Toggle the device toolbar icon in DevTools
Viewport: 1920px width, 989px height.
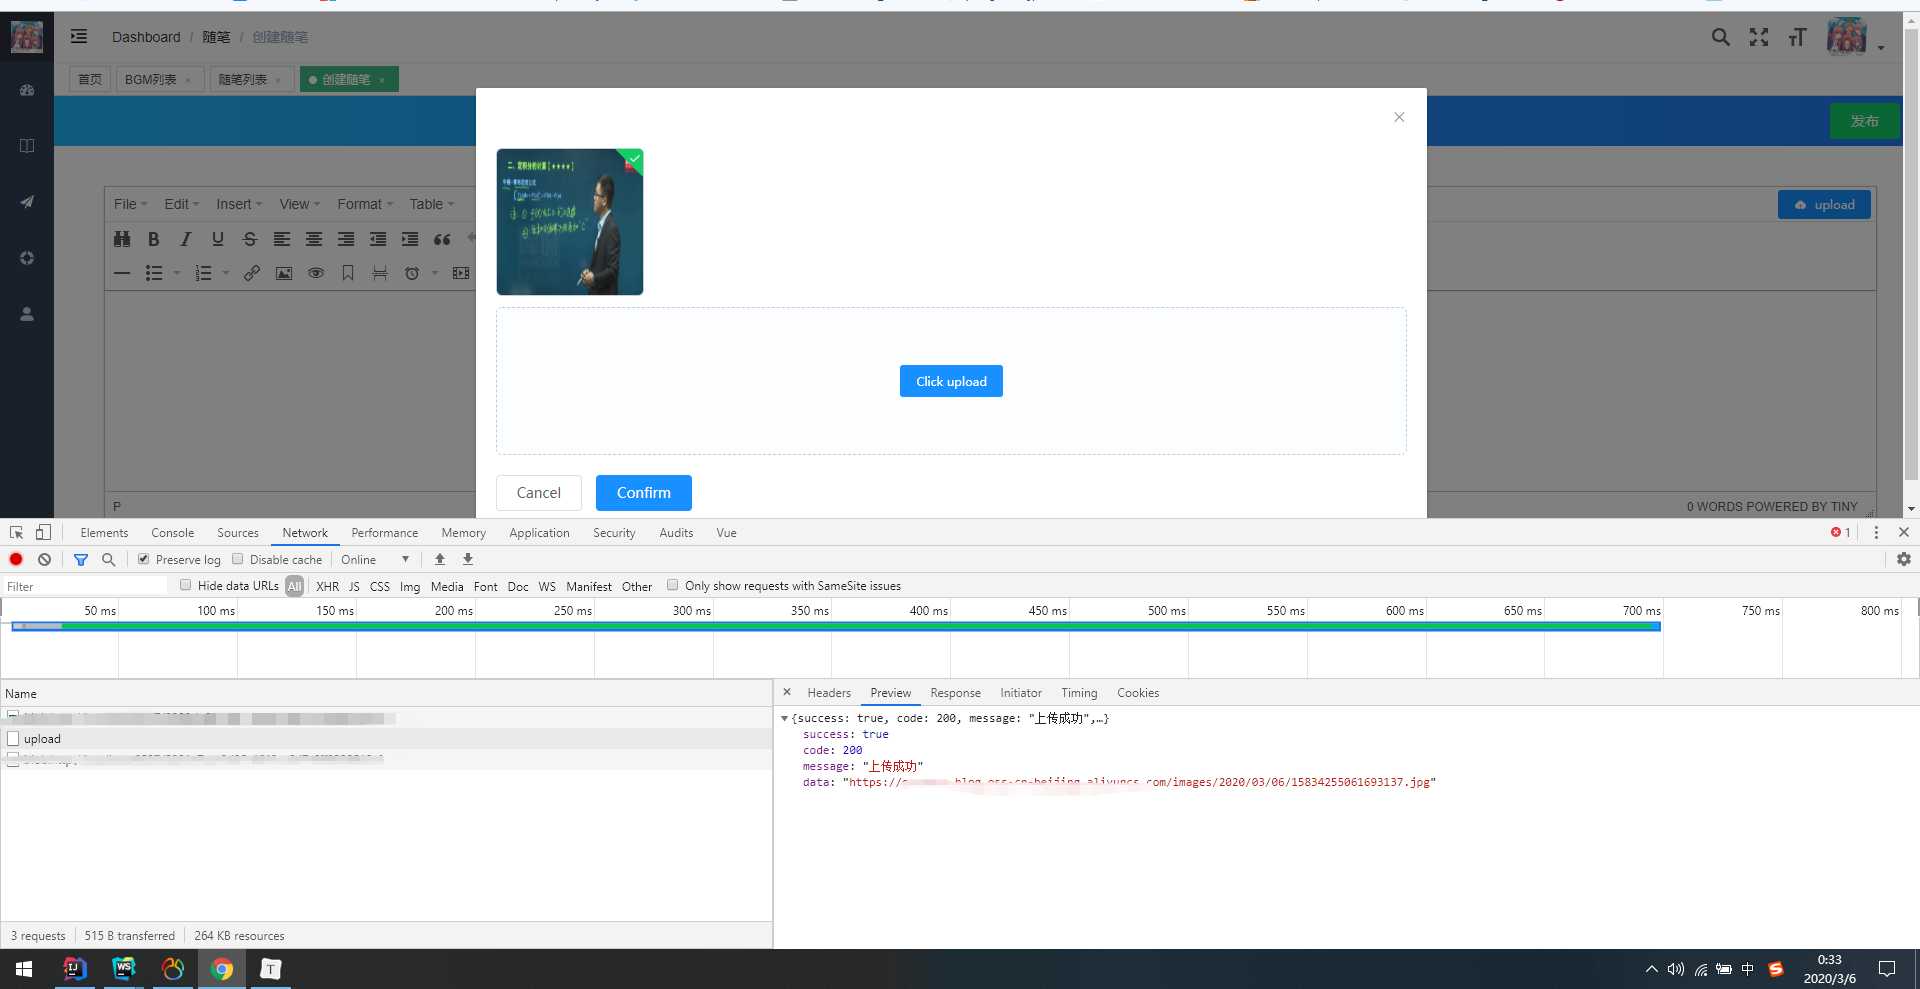point(43,533)
